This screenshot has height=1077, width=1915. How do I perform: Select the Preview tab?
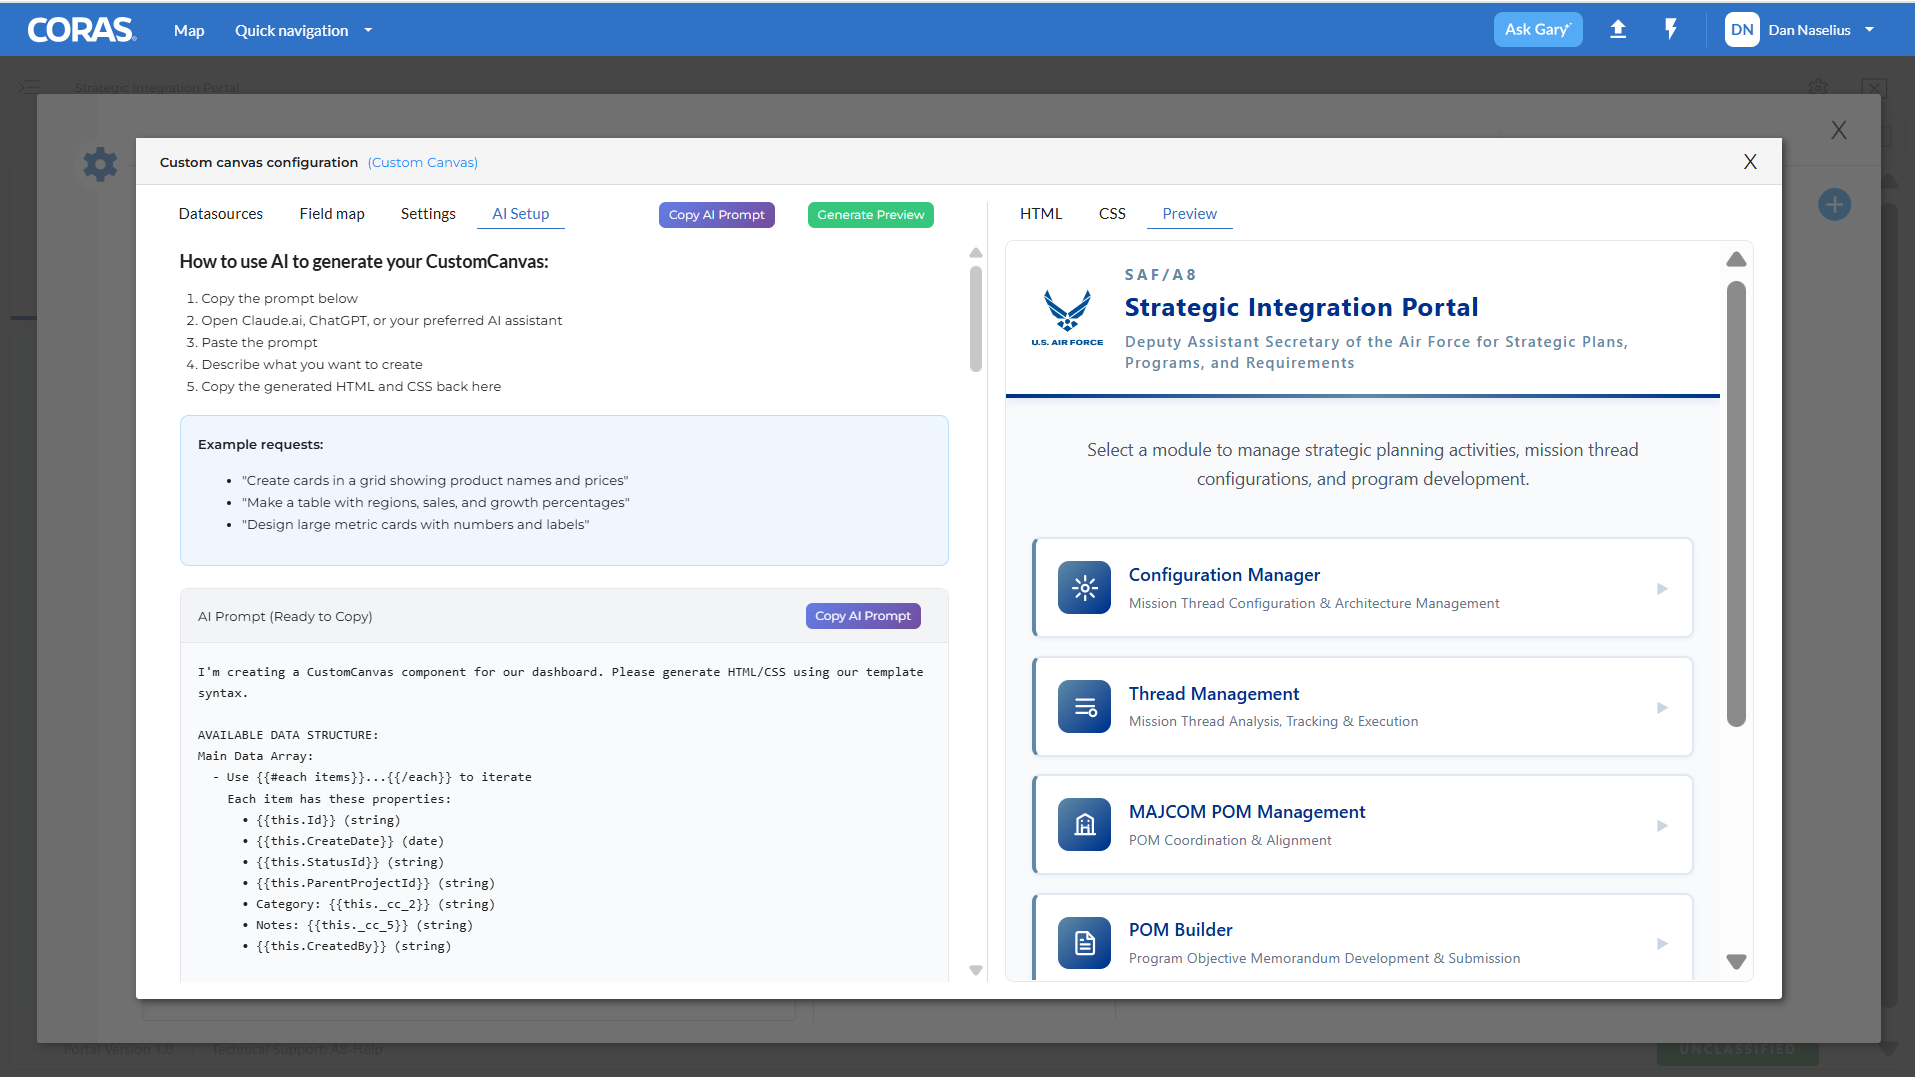point(1190,214)
